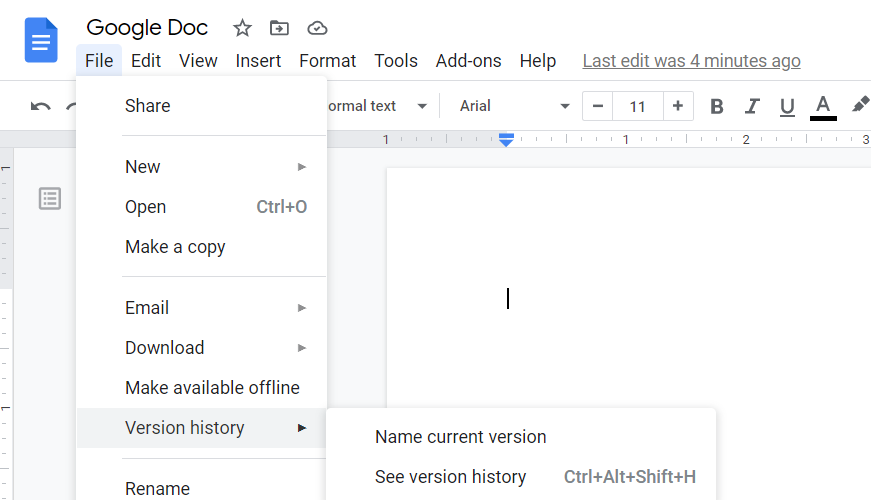The width and height of the screenshot is (871, 500).
Task: Open the Add-ons menu
Action: click(x=468, y=61)
